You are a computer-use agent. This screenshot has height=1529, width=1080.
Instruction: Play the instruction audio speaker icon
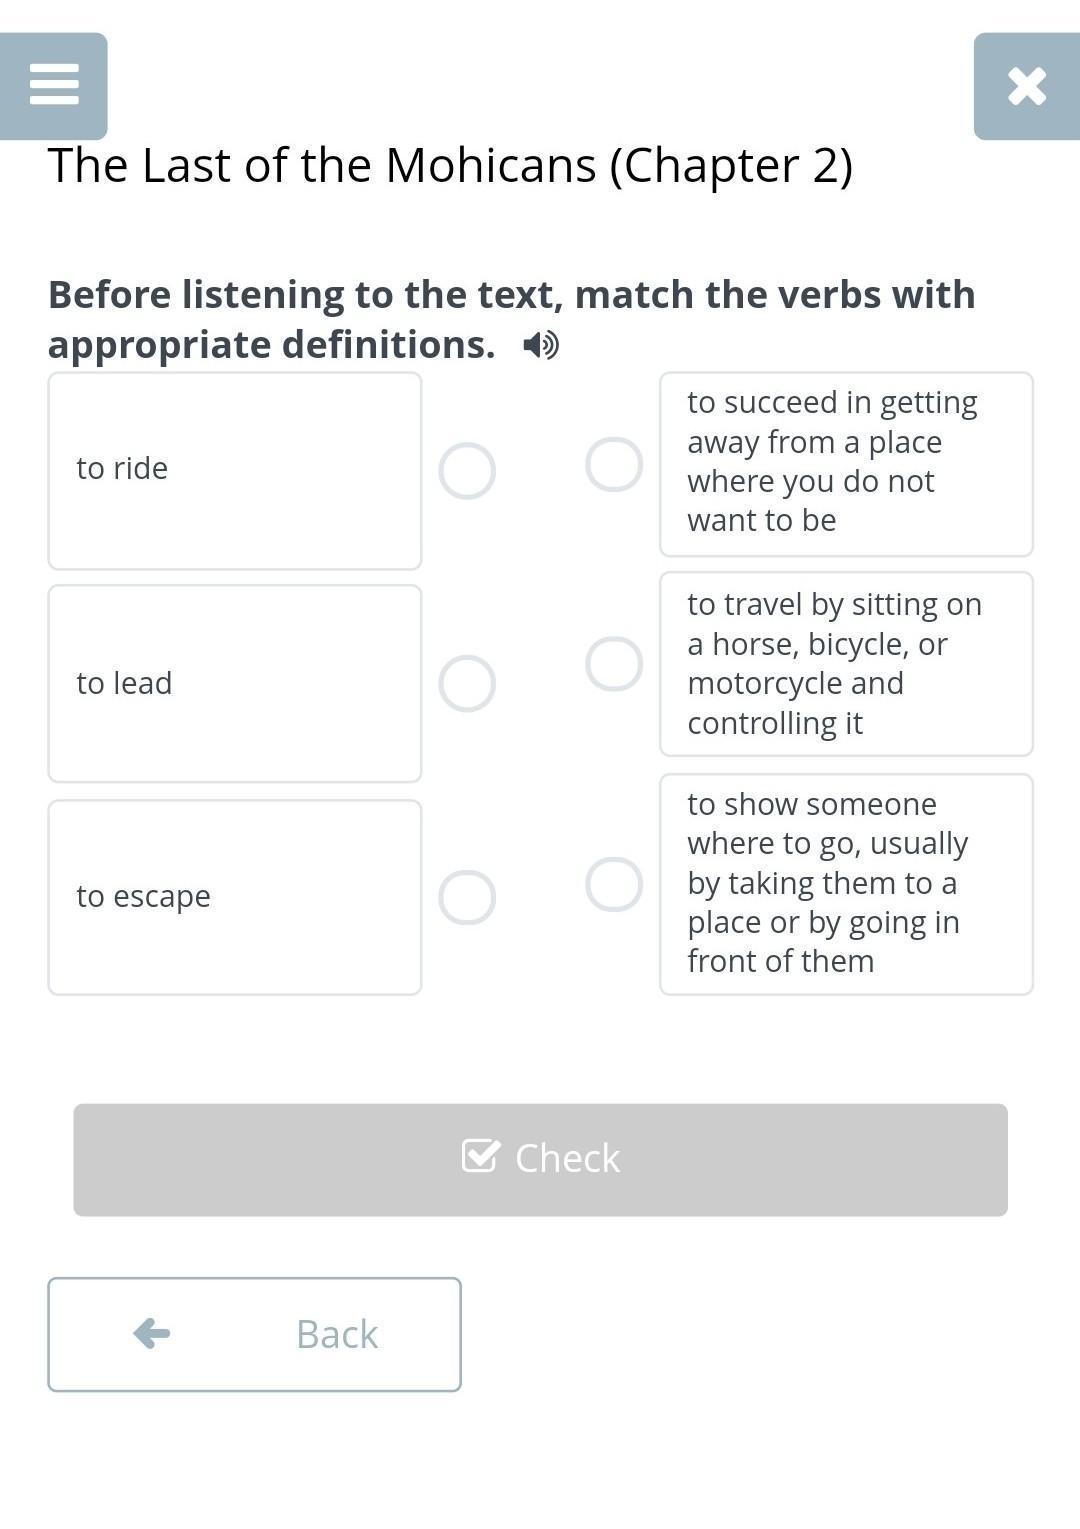click(x=541, y=345)
